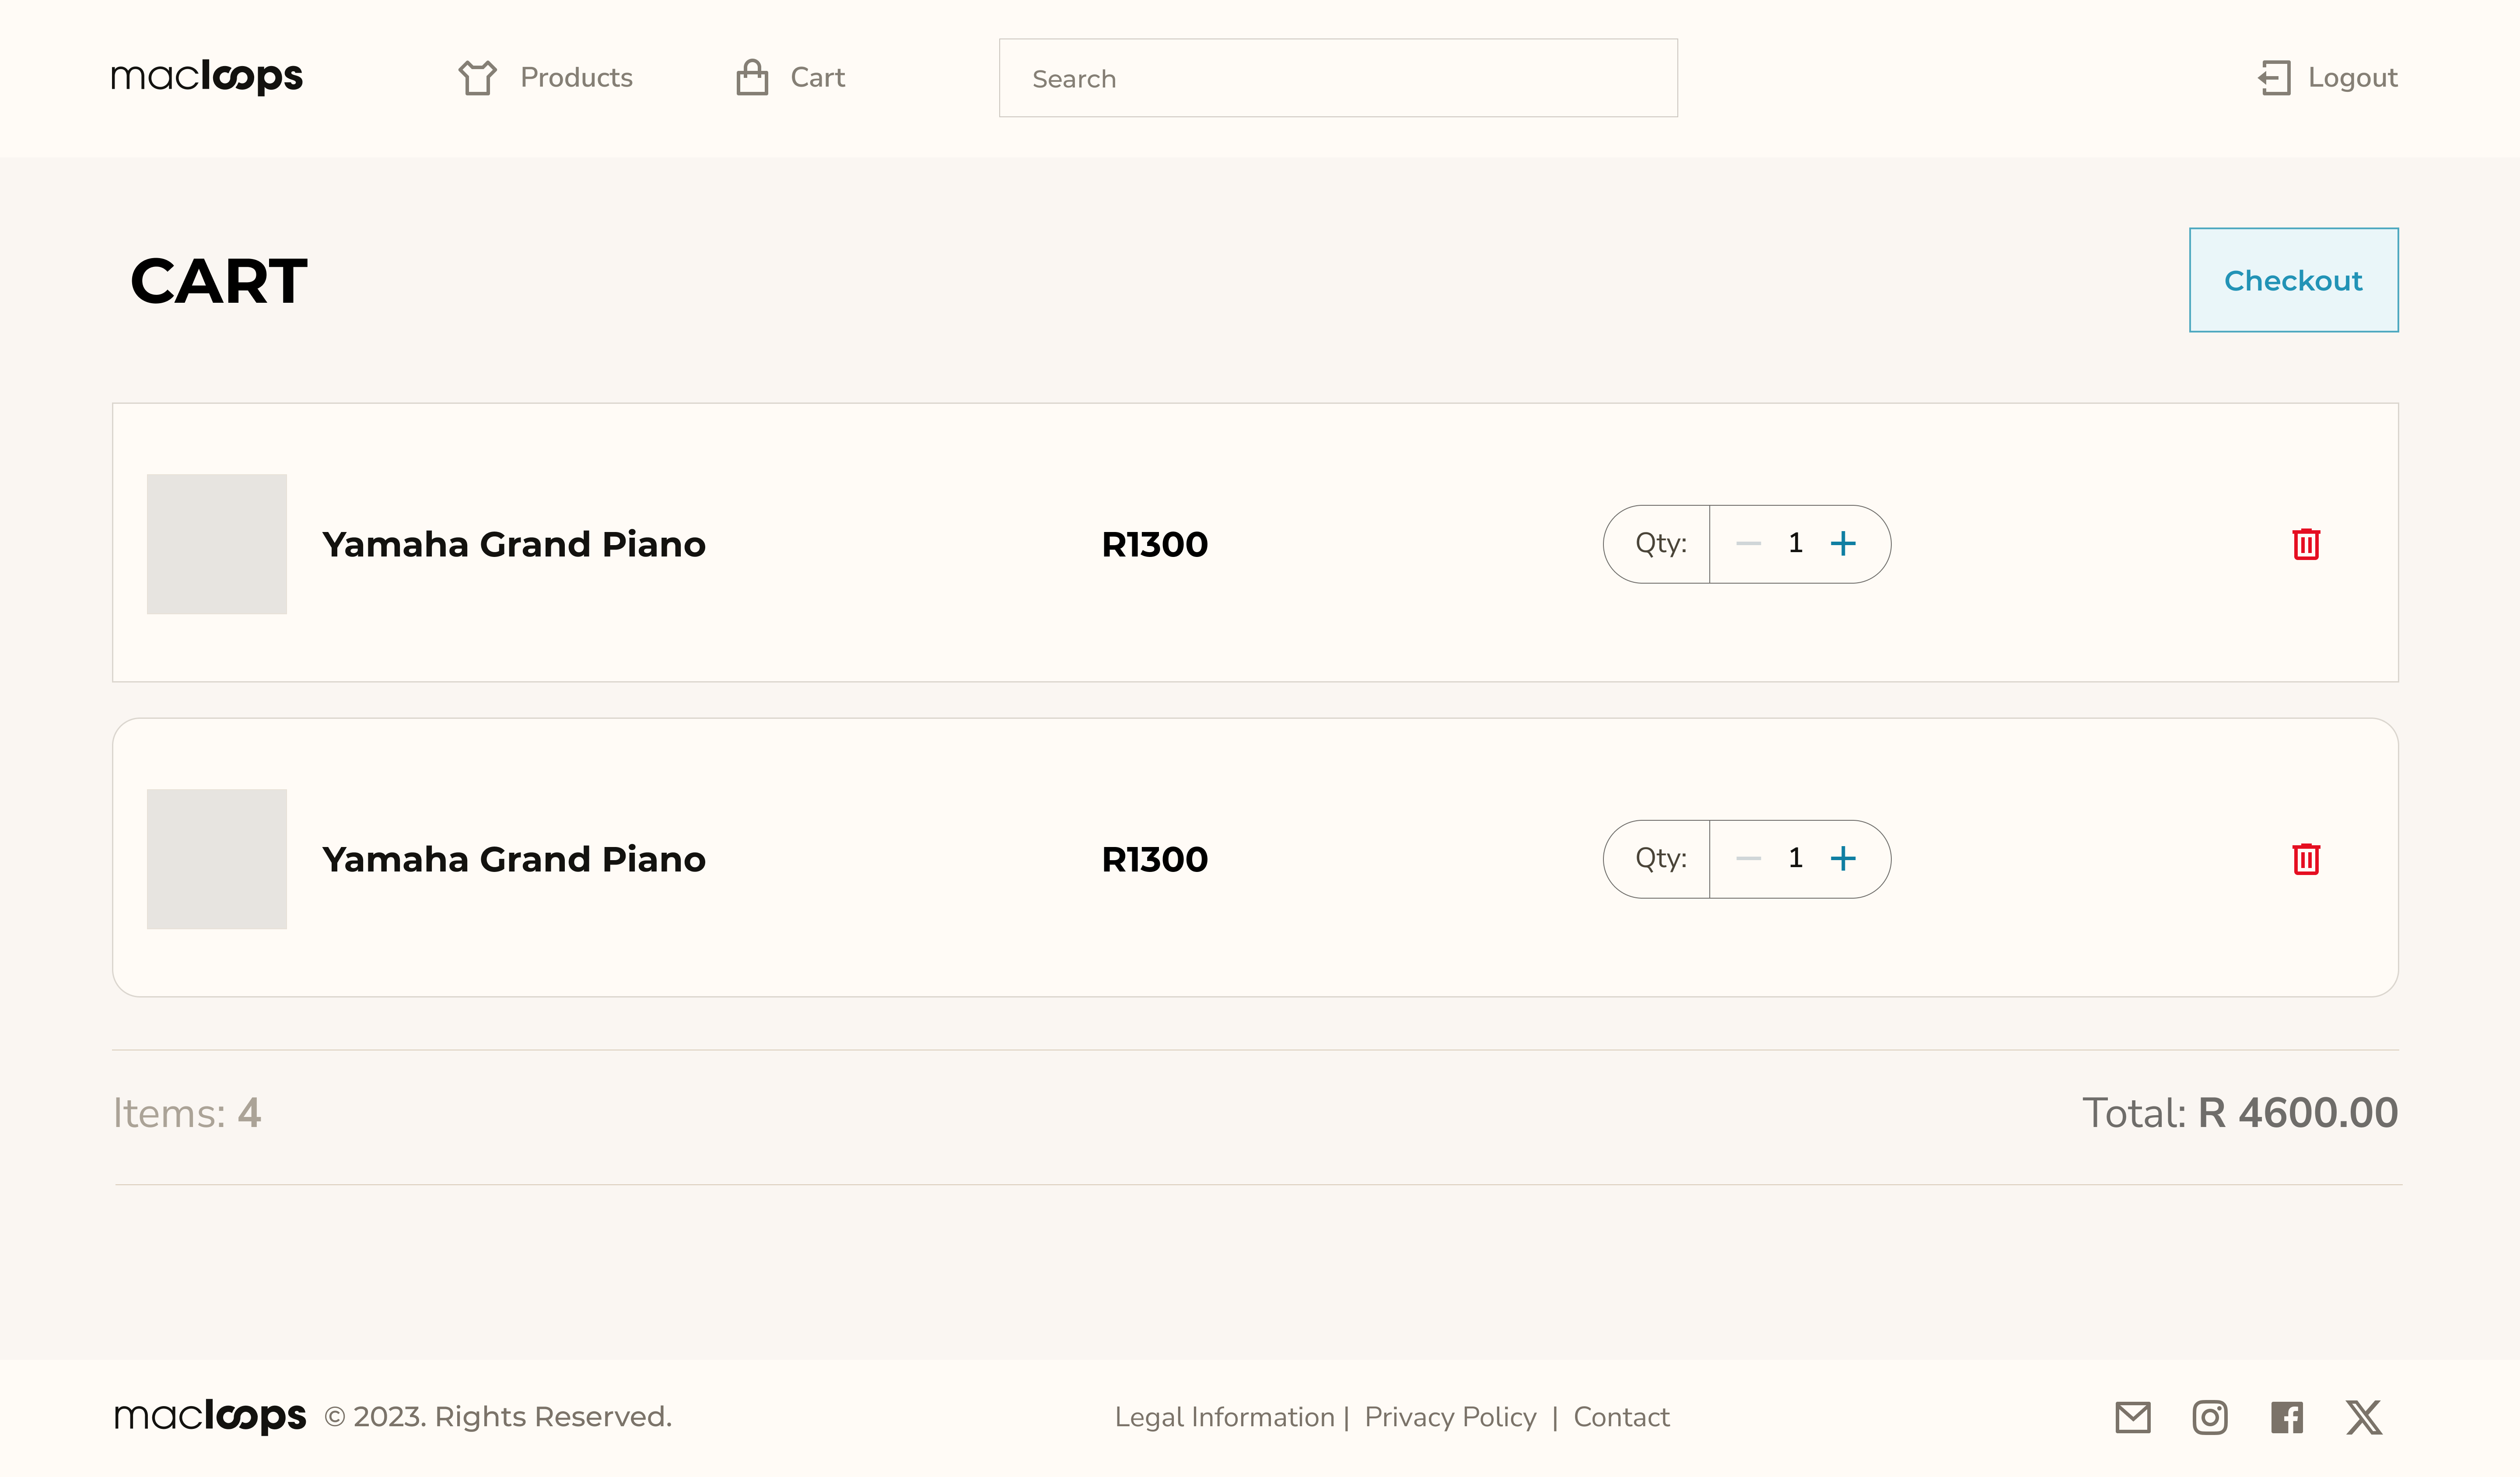Open the Contact link in footer
The height and width of the screenshot is (1477, 2520).
click(x=1621, y=1417)
